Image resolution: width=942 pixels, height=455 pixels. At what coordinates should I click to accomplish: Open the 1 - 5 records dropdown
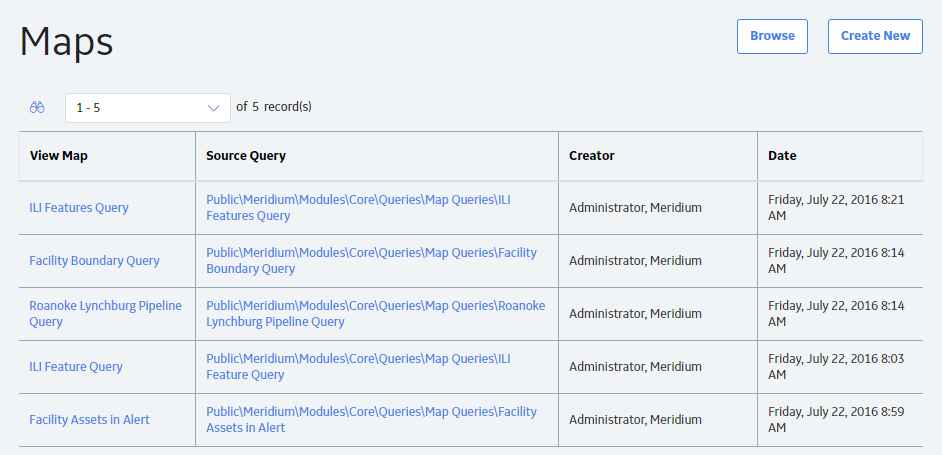pos(148,108)
